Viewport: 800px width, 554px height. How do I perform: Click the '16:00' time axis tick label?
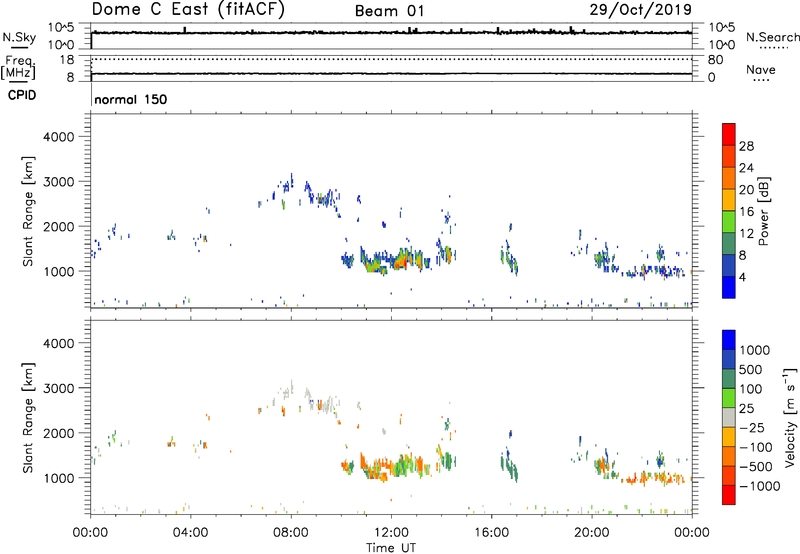pyautogui.click(x=491, y=533)
